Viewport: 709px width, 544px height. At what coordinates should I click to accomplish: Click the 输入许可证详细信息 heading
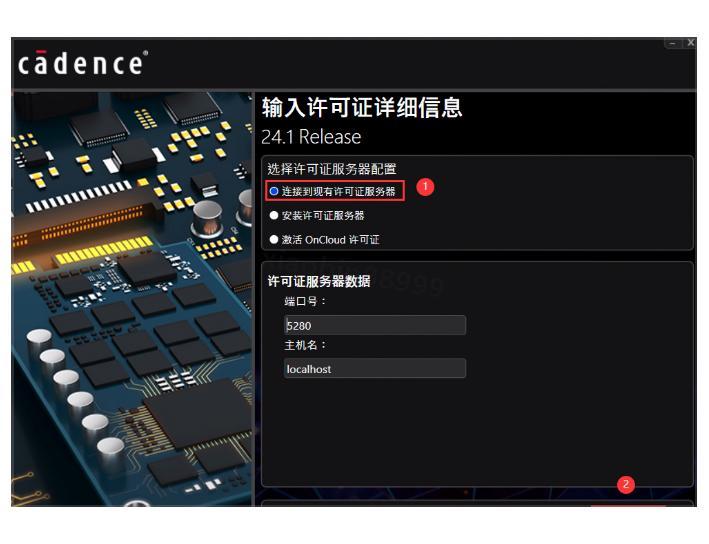(362, 108)
